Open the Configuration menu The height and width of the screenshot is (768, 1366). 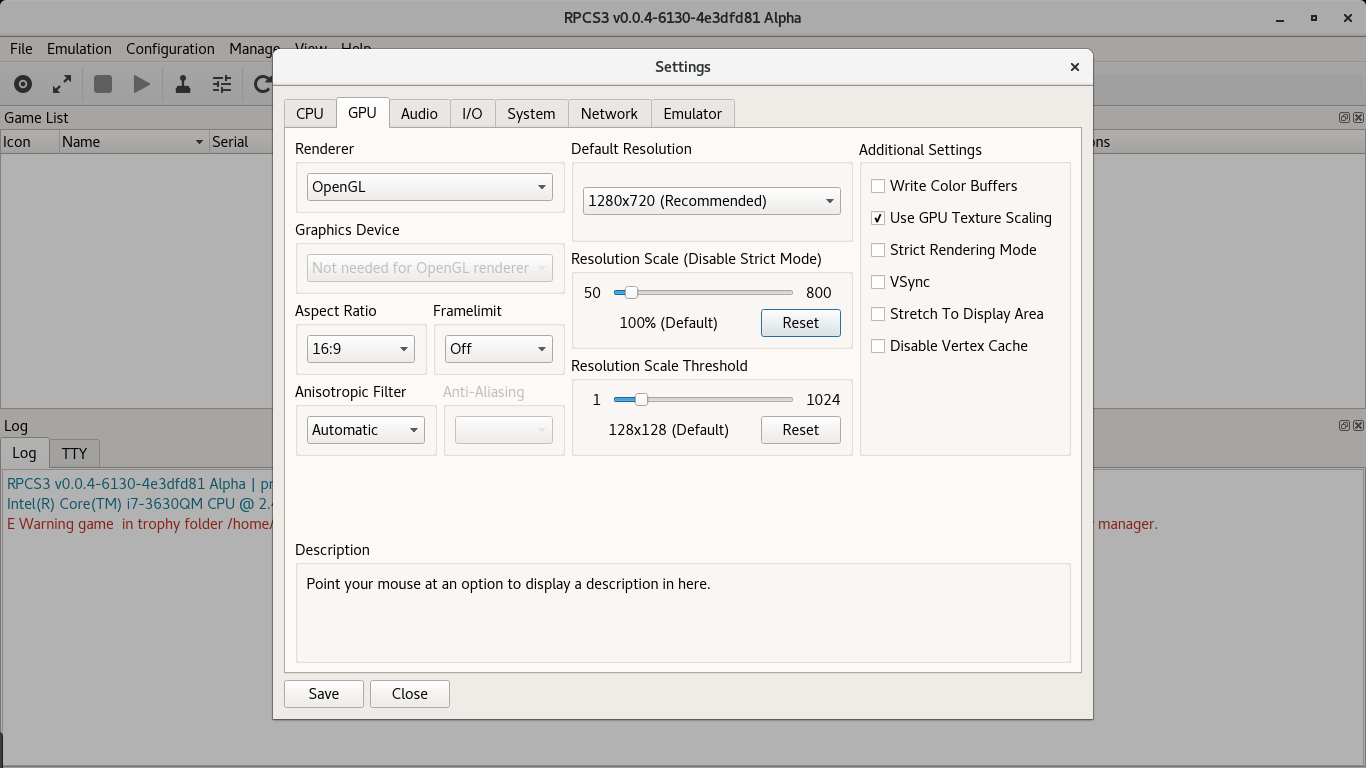[x=170, y=49]
